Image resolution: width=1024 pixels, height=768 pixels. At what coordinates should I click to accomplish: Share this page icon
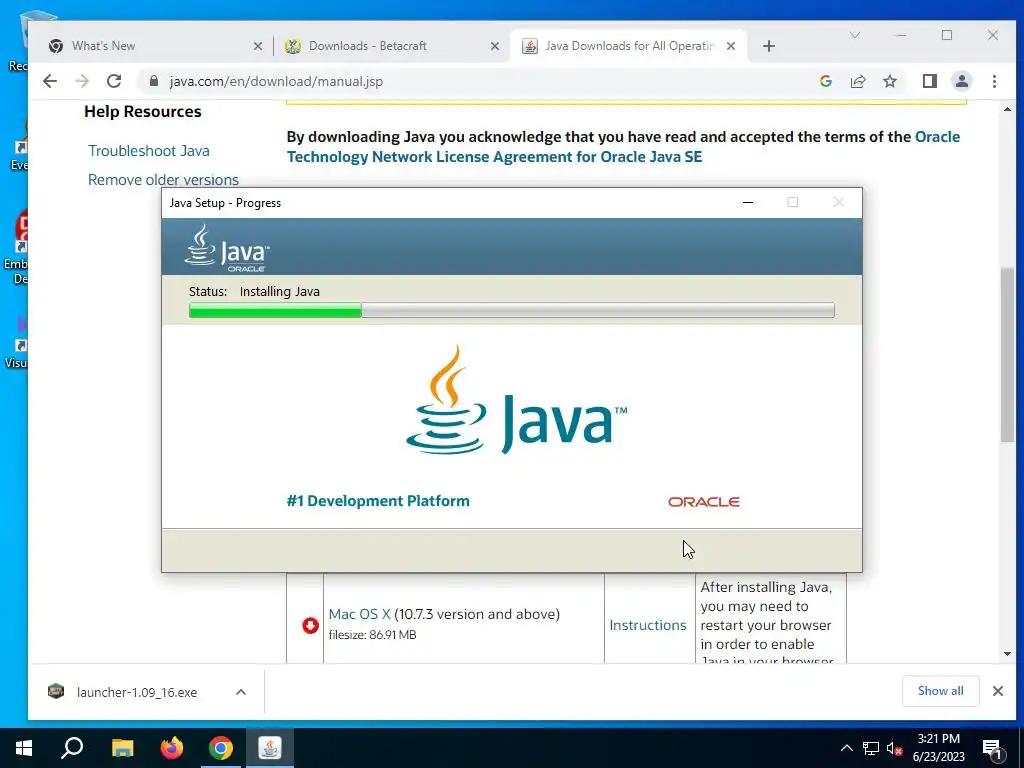pos(857,81)
